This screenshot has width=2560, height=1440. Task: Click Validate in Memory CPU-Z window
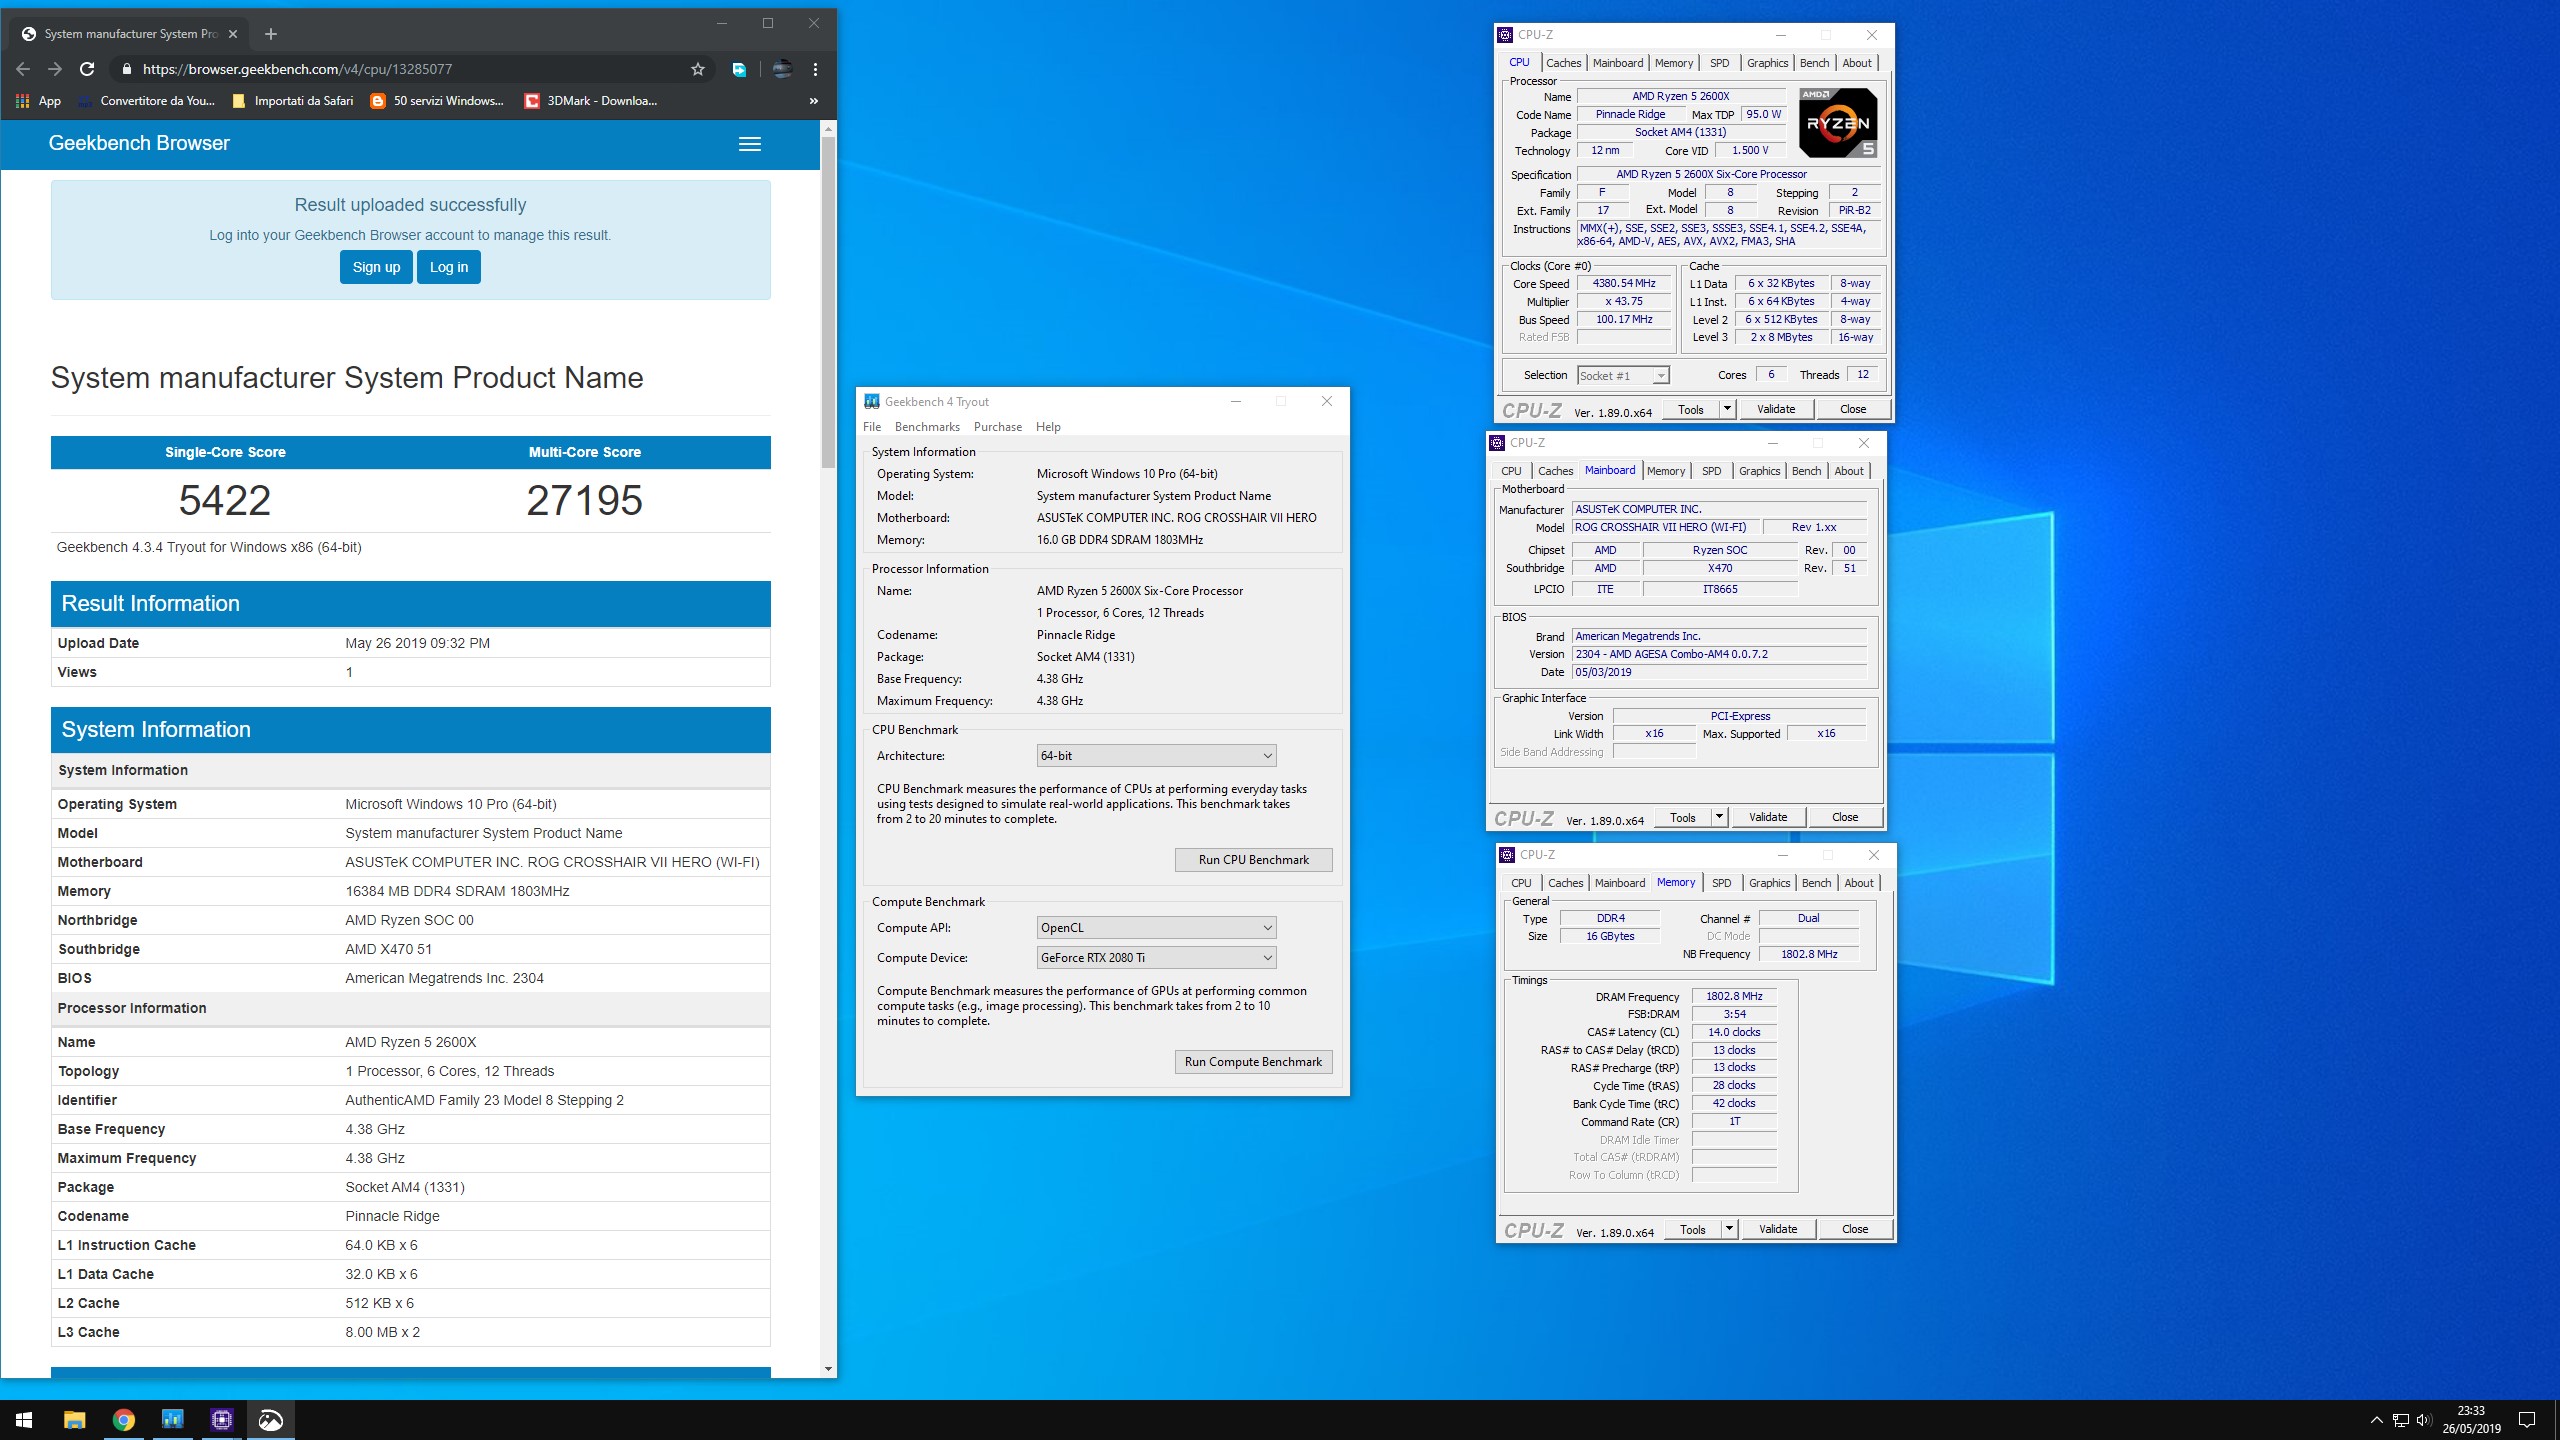click(x=1778, y=1229)
